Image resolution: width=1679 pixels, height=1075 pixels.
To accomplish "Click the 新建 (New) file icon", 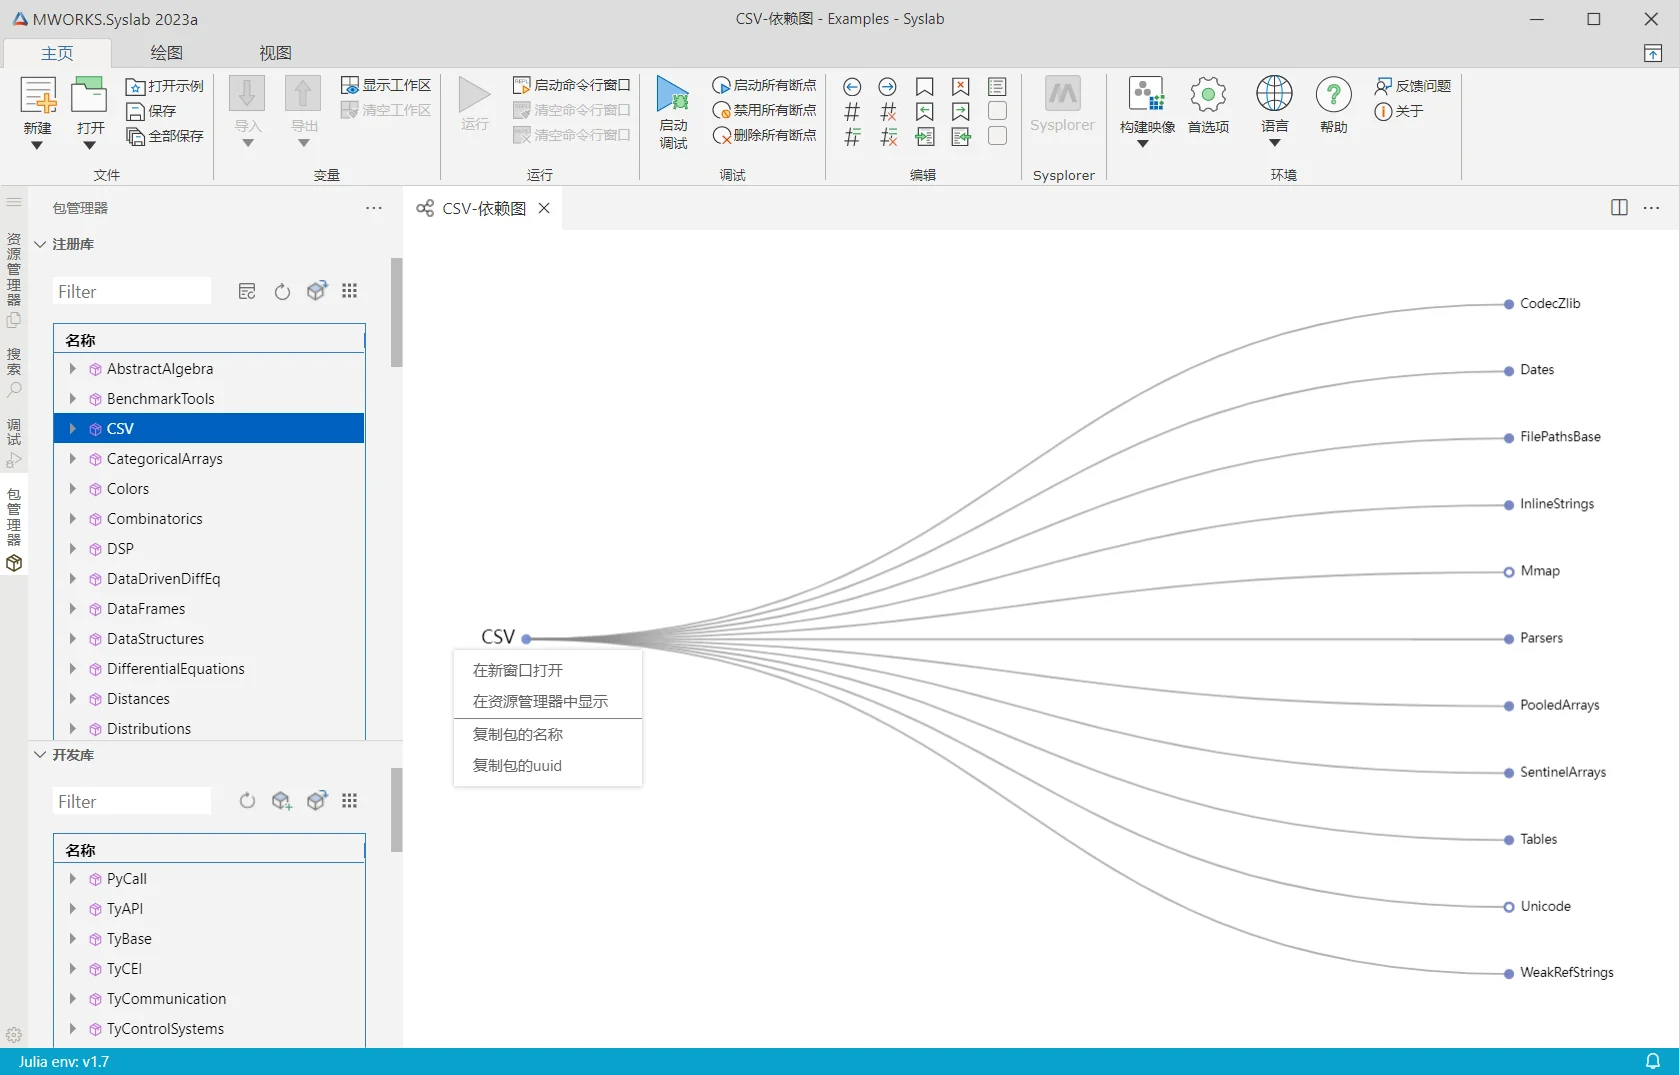I will (38, 96).
